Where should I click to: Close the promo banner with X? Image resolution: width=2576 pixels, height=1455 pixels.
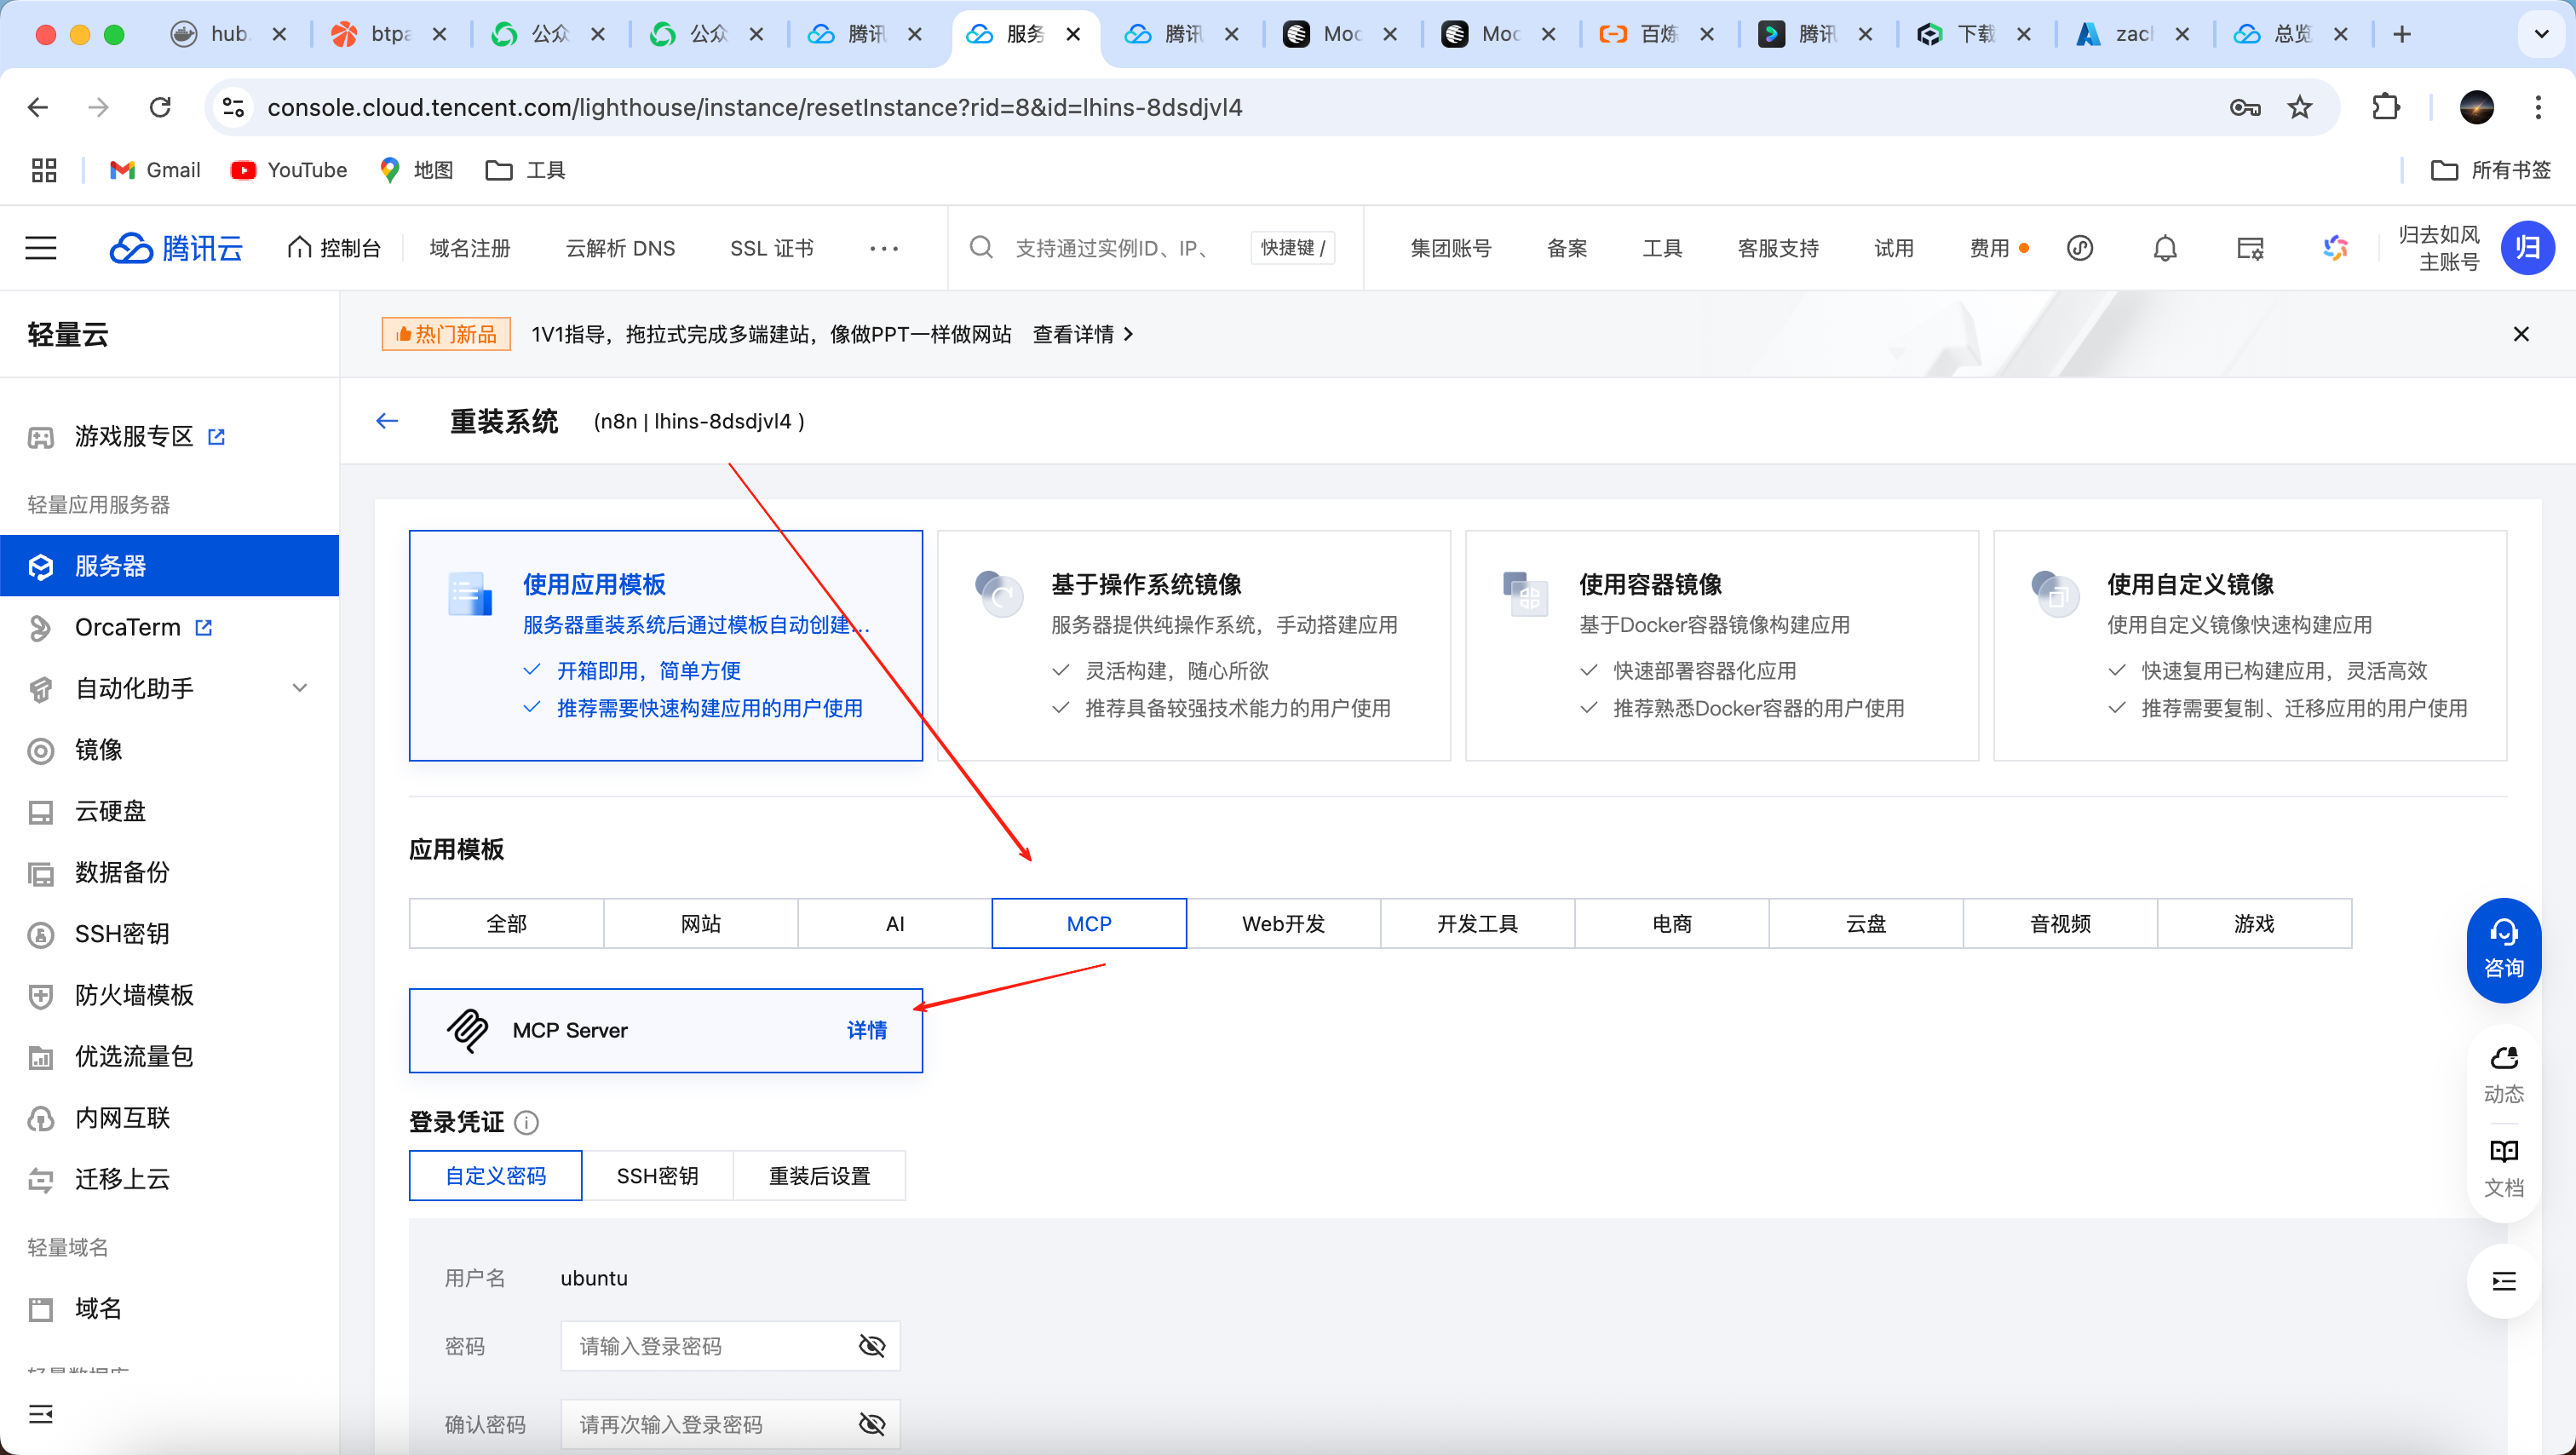pyautogui.click(x=2521, y=334)
